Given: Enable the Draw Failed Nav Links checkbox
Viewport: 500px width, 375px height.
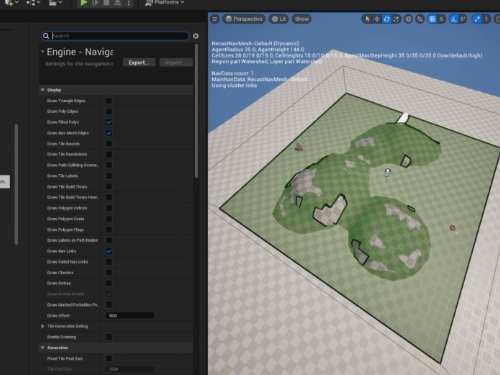Looking at the screenshot, I should pos(109,262).
